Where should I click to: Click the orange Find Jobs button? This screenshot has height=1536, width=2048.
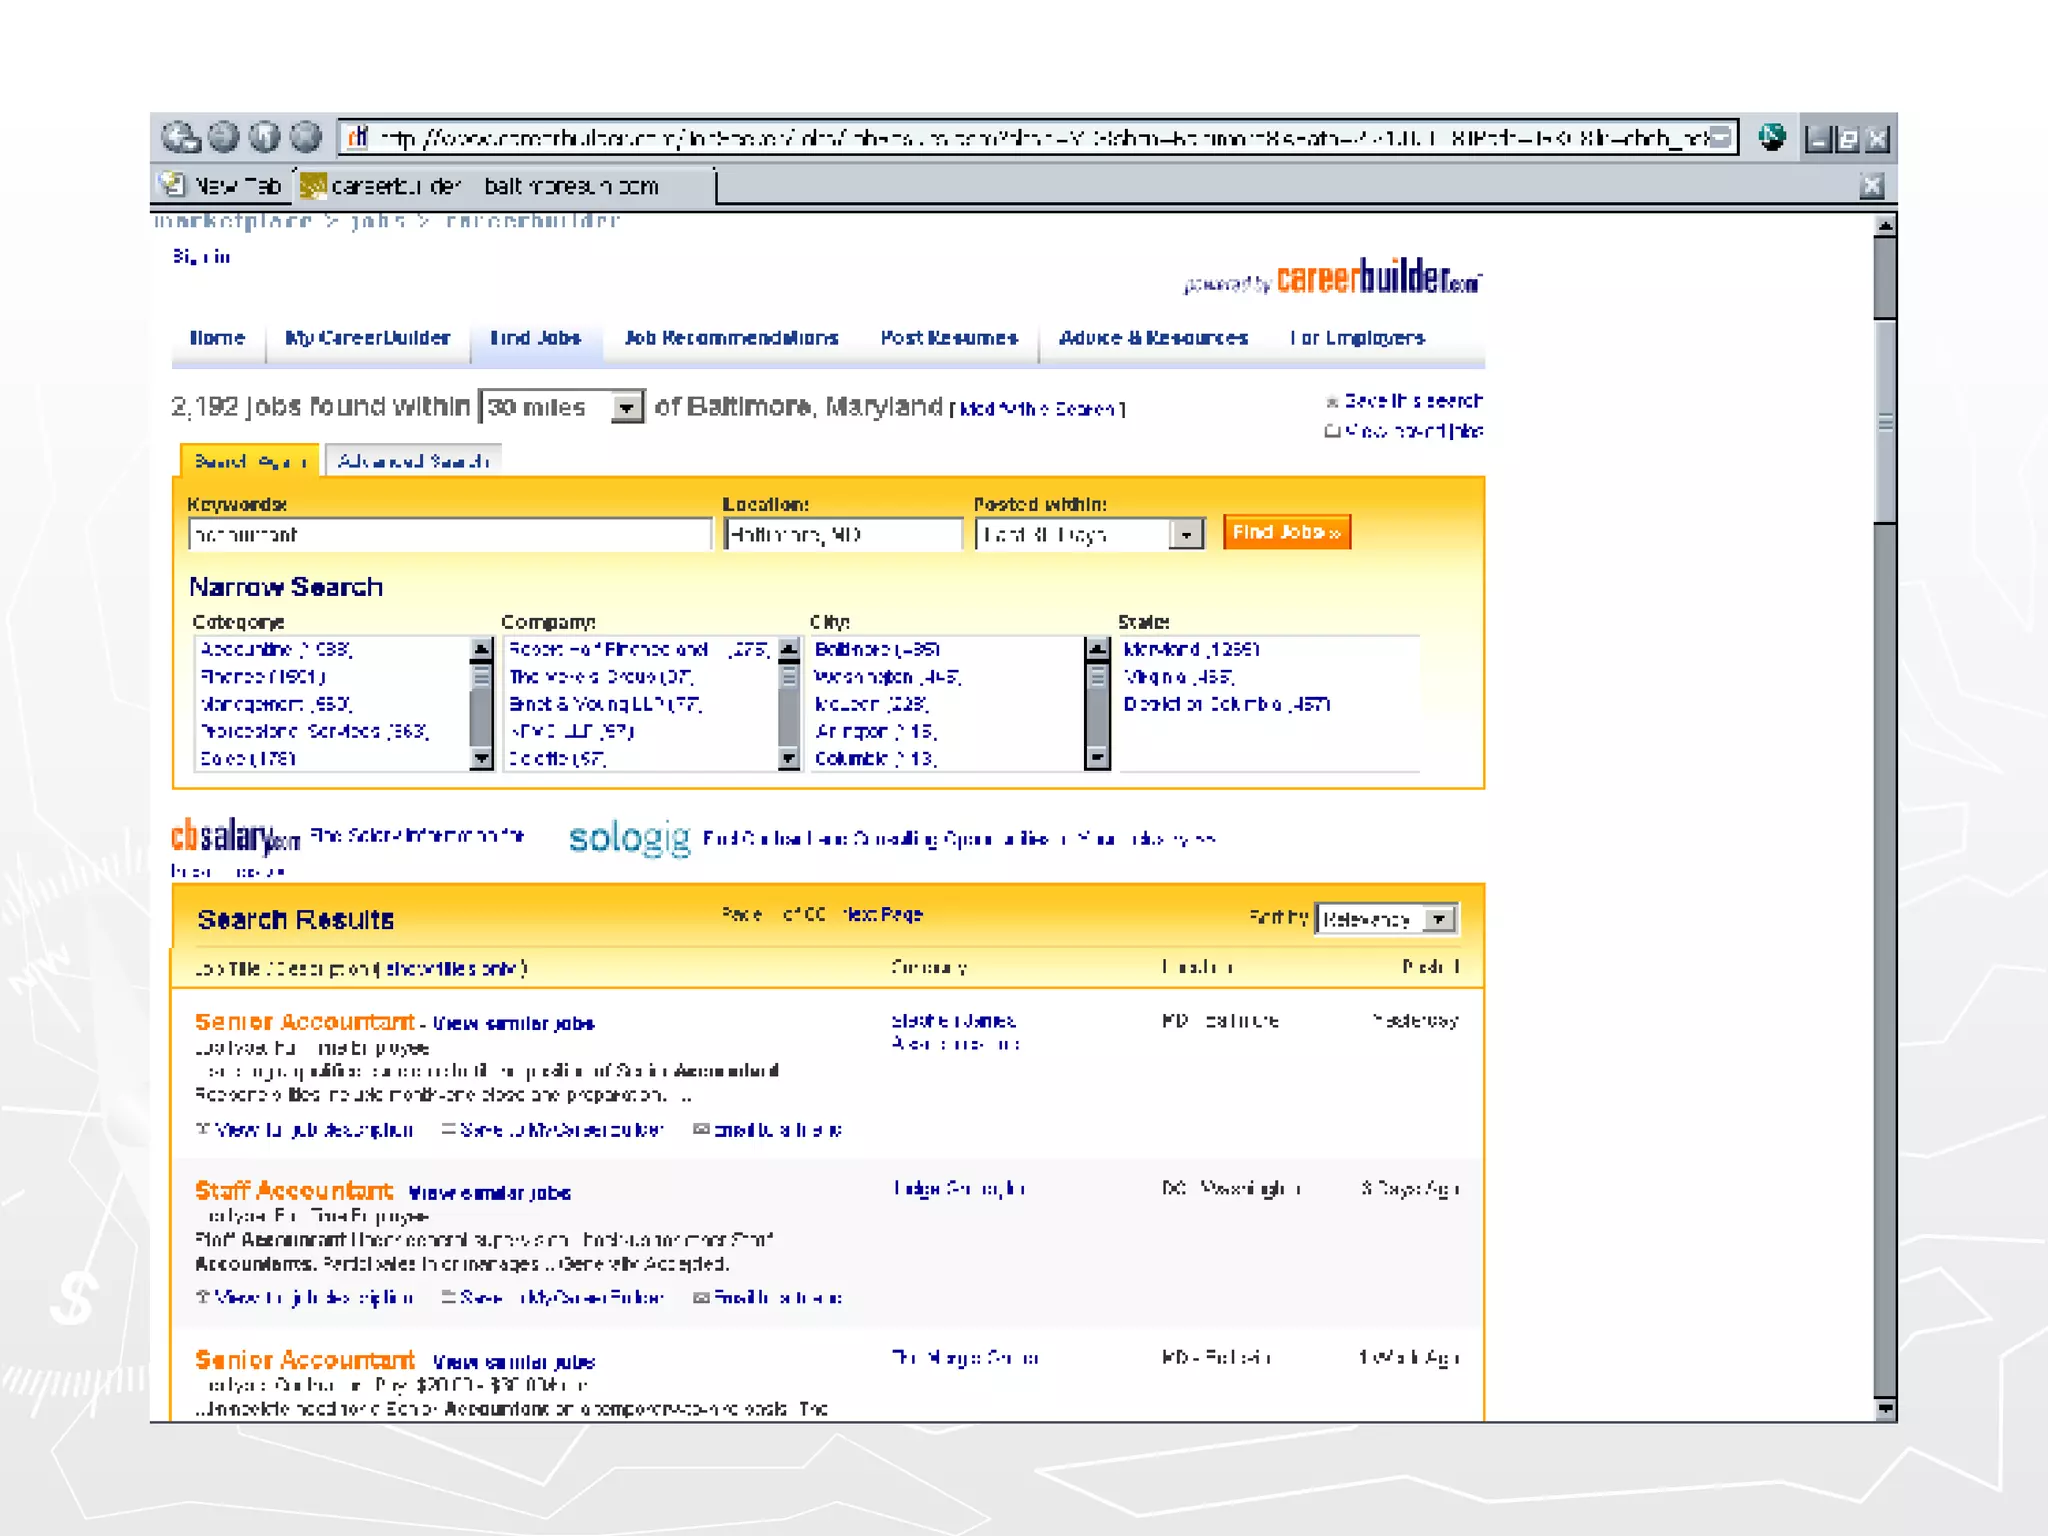1286,532
